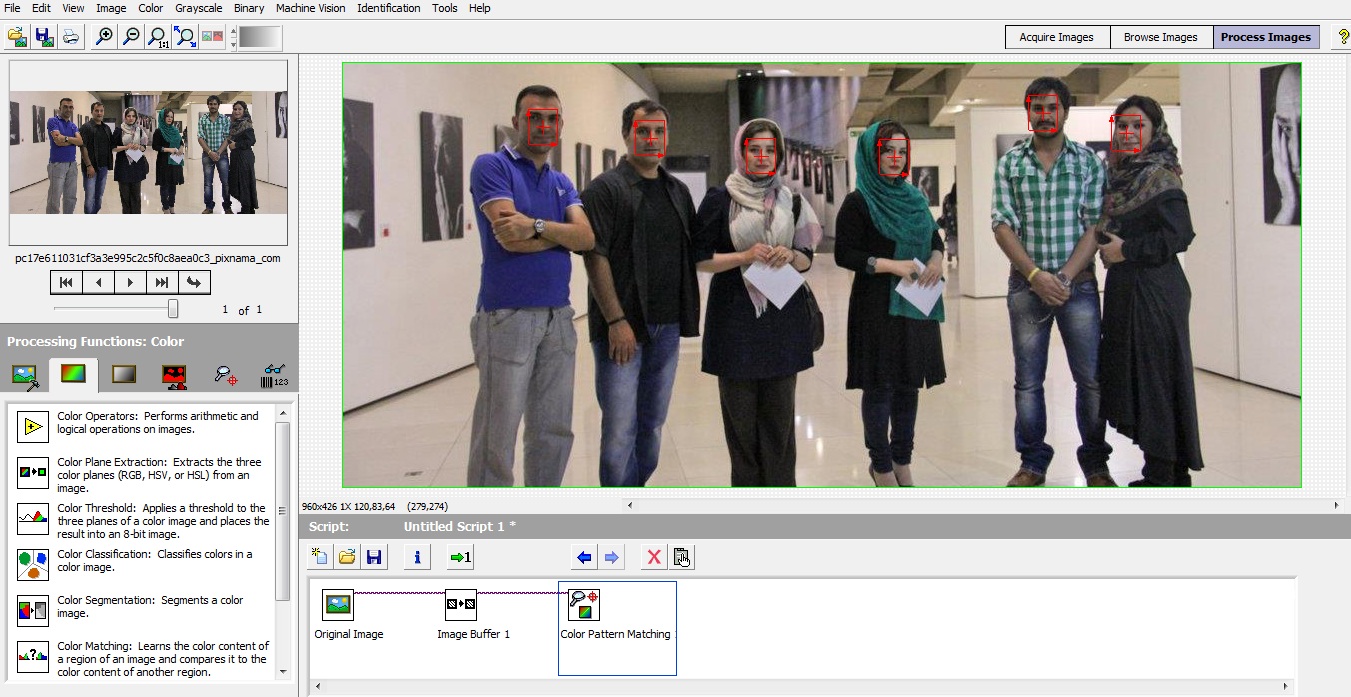Select the Color Threshold function icon
Screen dimensions: 1351x697
[33, 519]
